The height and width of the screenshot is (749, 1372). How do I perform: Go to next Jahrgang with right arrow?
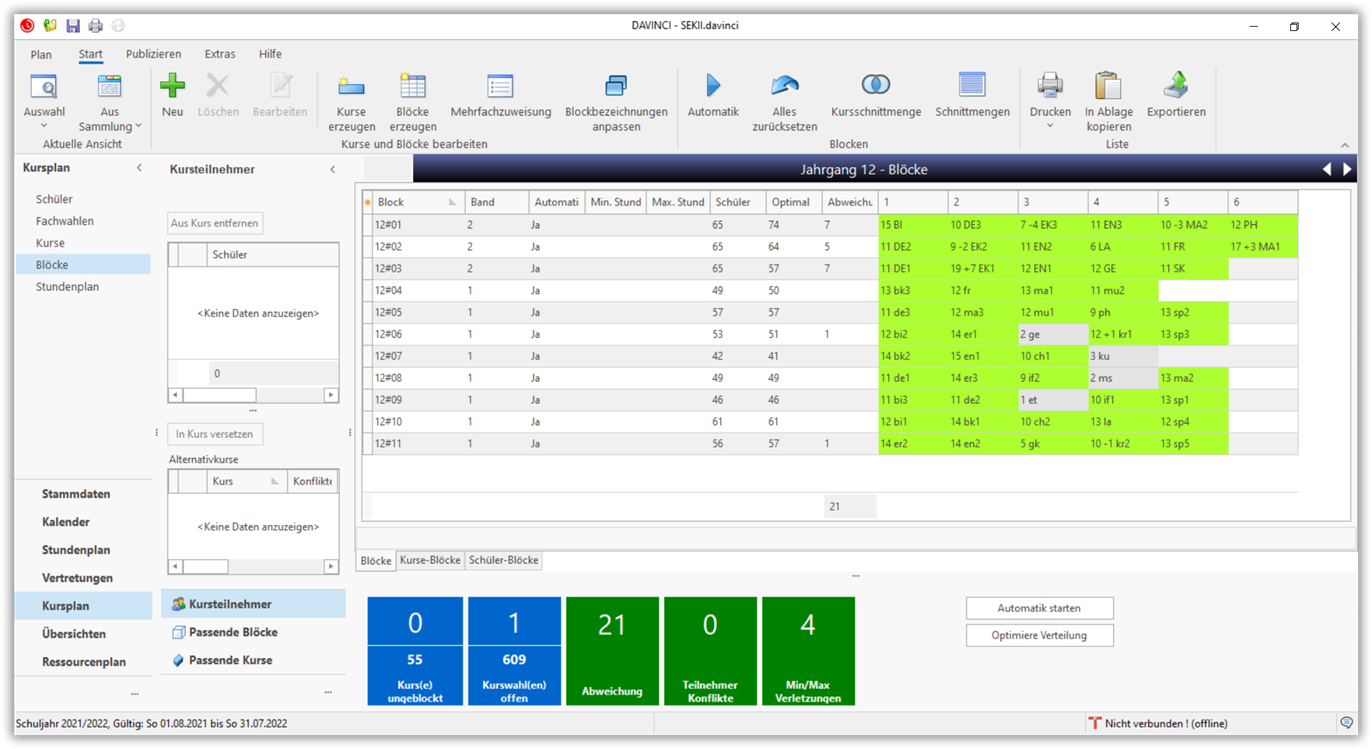[1347, 170]
